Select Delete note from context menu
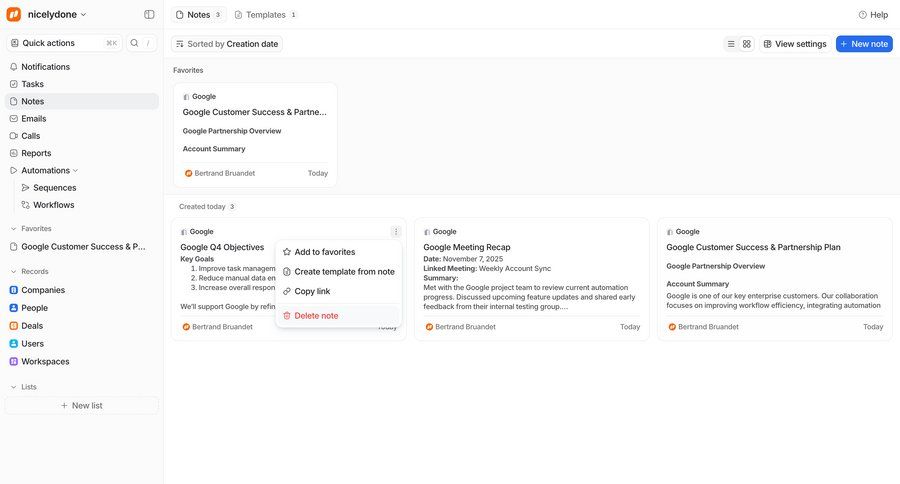The image size is (900, 484). [x=316, y=316]
